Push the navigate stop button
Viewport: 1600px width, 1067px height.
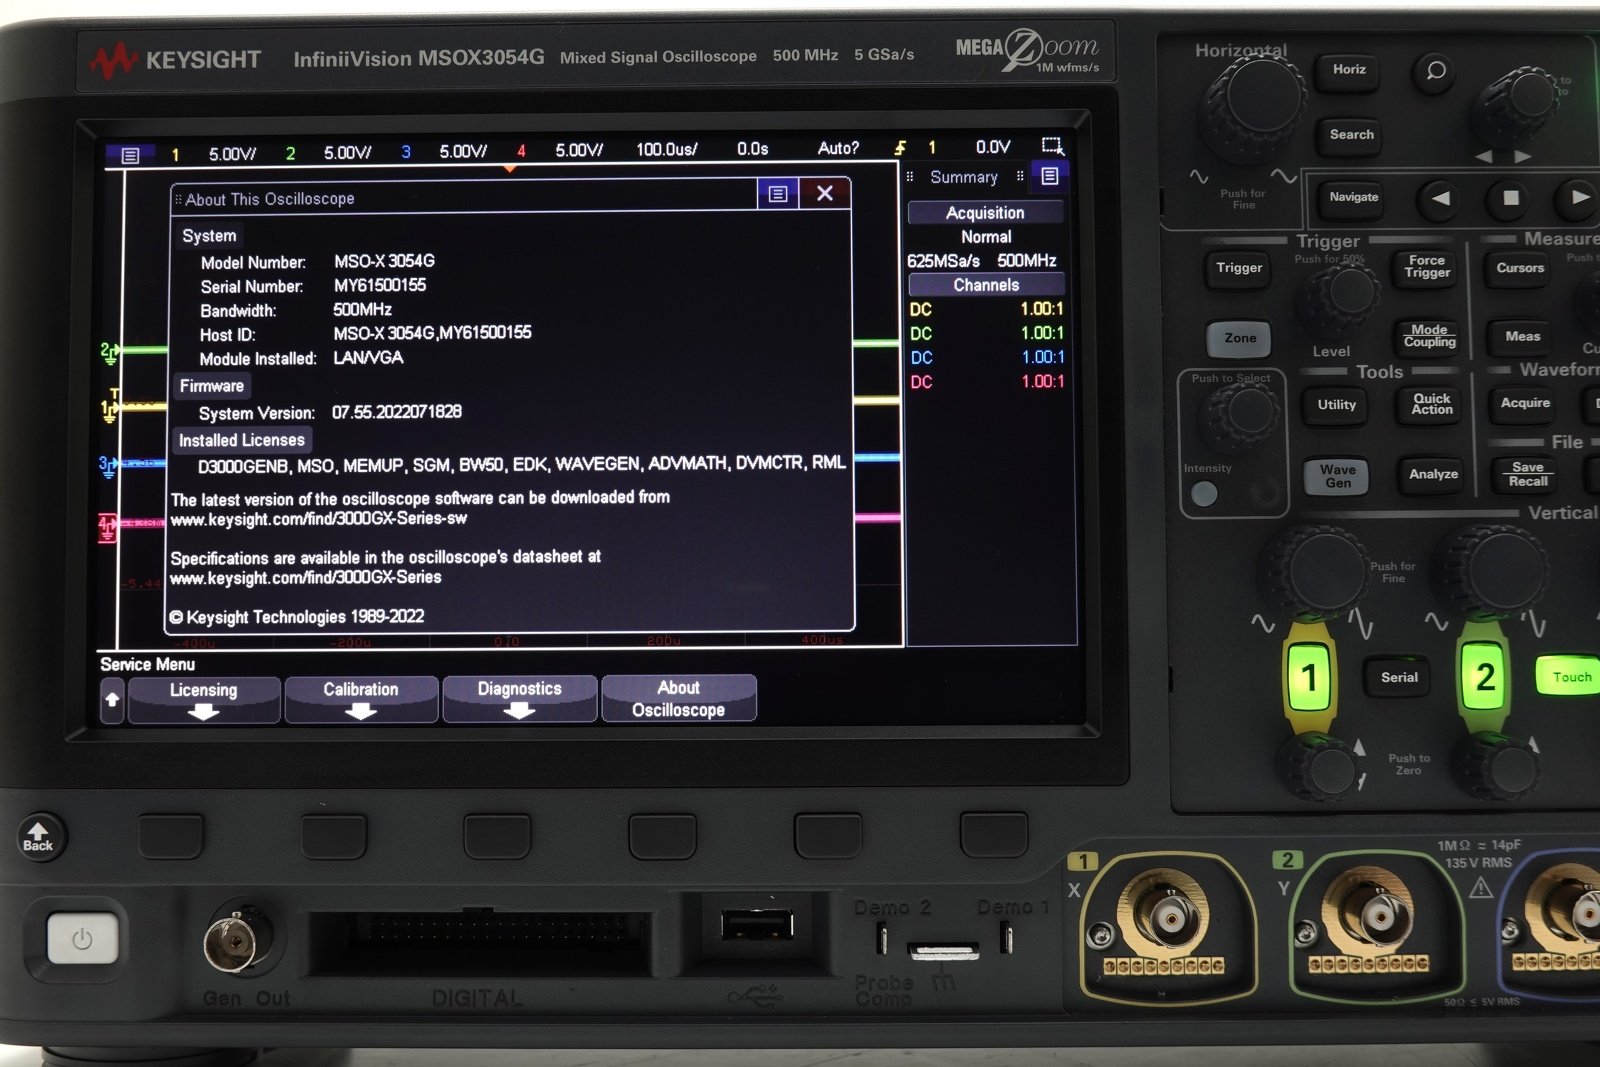pos(1511,198)
